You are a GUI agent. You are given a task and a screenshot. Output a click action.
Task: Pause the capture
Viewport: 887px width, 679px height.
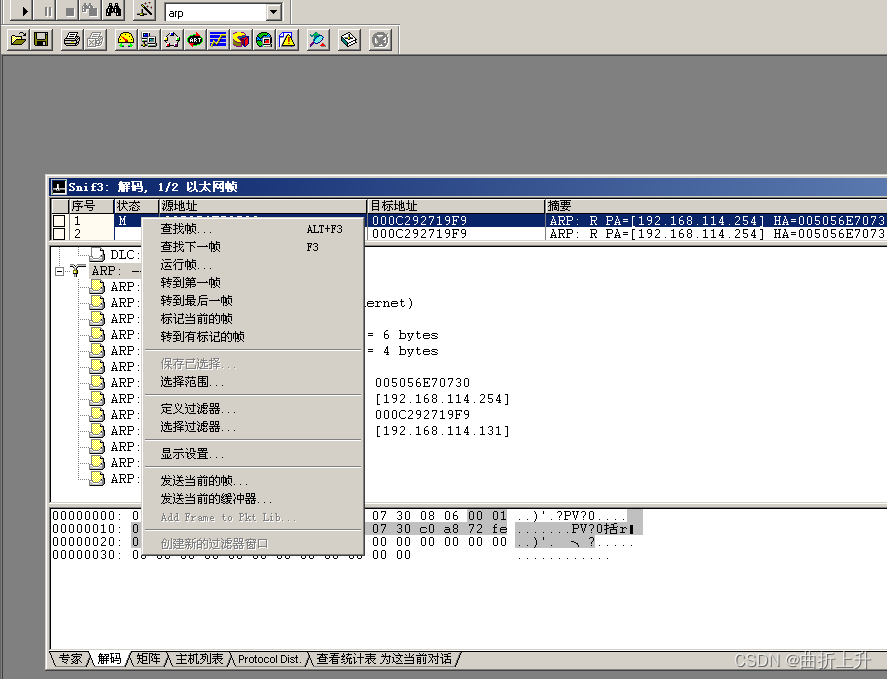(46, 11)
